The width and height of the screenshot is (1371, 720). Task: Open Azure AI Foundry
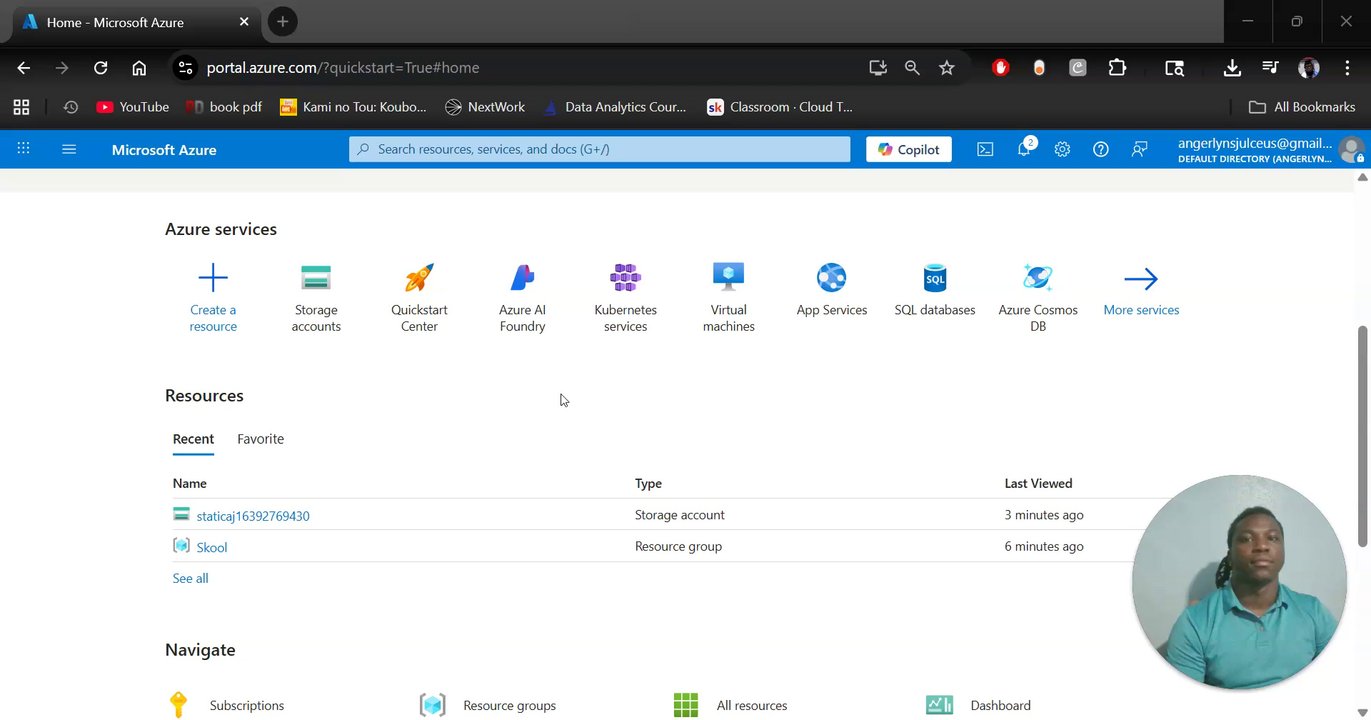click(522, 296)
